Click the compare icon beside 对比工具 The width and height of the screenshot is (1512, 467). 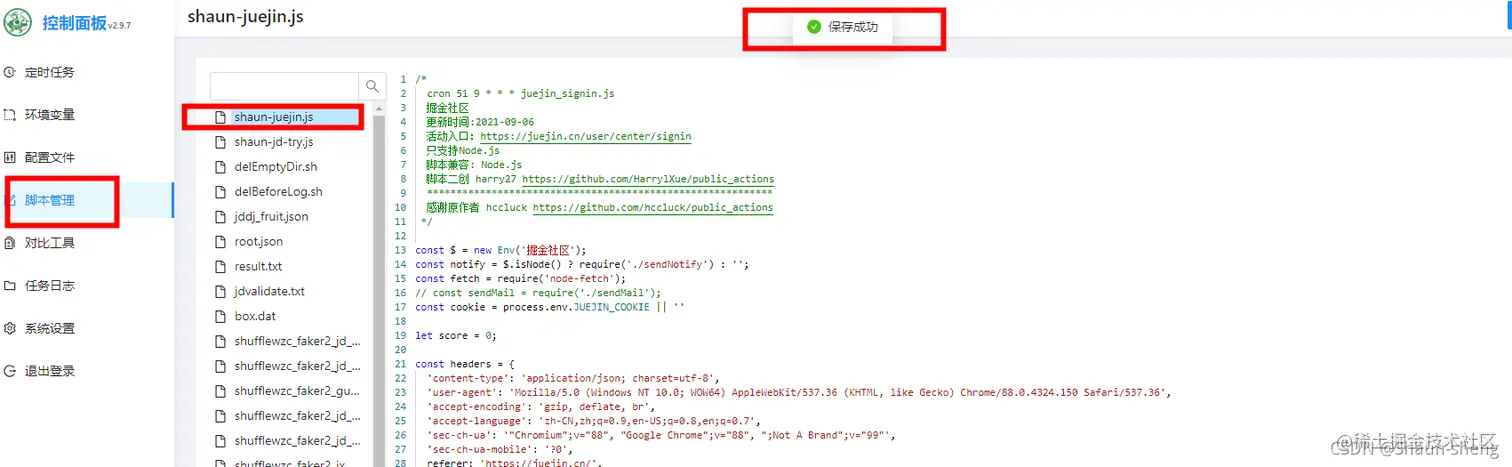click(x=10, y=243)
